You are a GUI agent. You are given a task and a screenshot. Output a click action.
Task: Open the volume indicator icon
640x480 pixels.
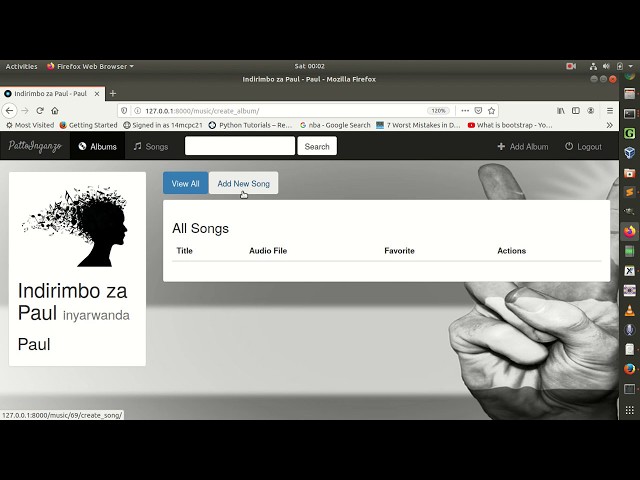pyautogui.click(x=606, y=66)
